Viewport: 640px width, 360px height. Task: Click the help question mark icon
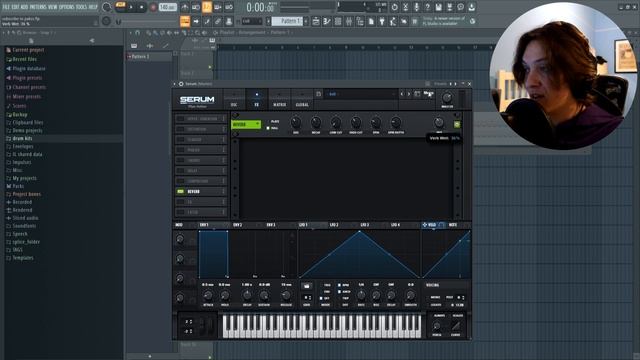point(427,7)
